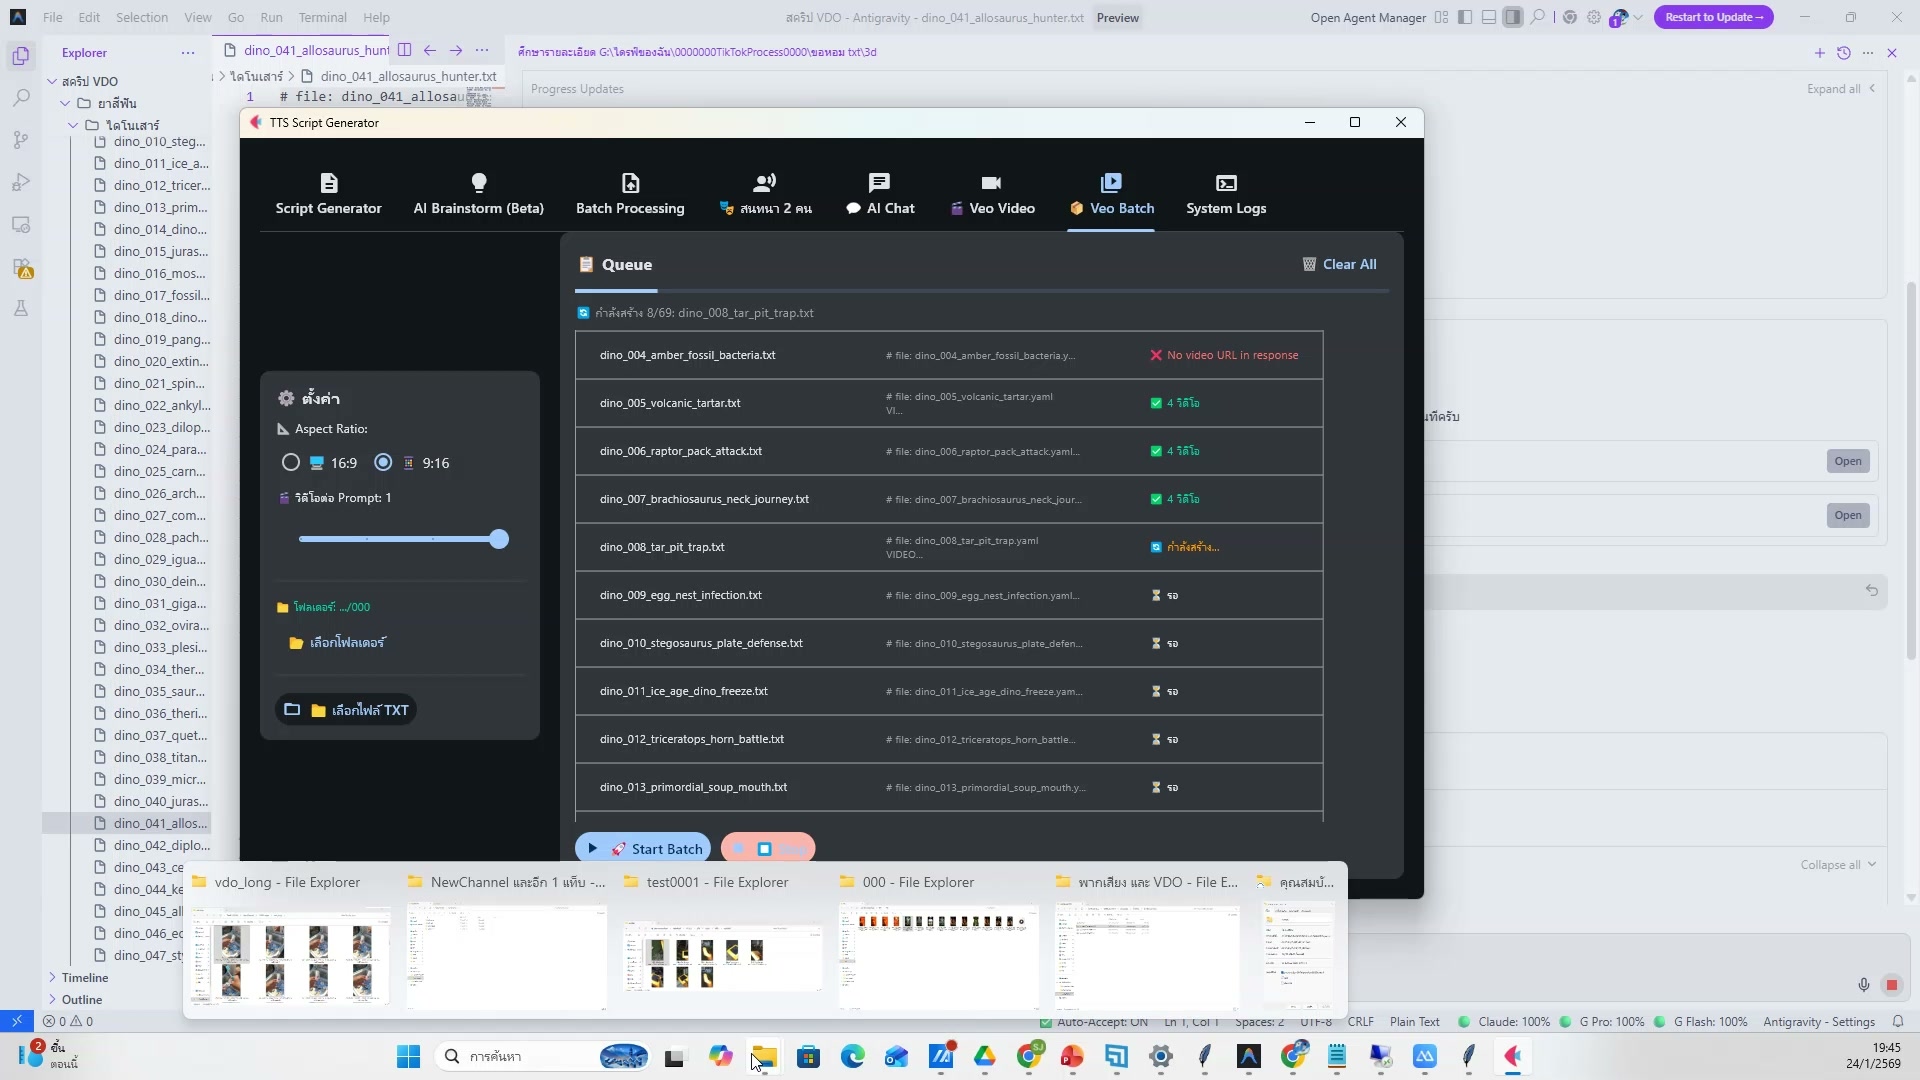Open AI Brainstorm (Beta) lightbulb tab
The width and height of the screenshot is (1920, 1080).
pyautogui.click(x=479, y=184)
